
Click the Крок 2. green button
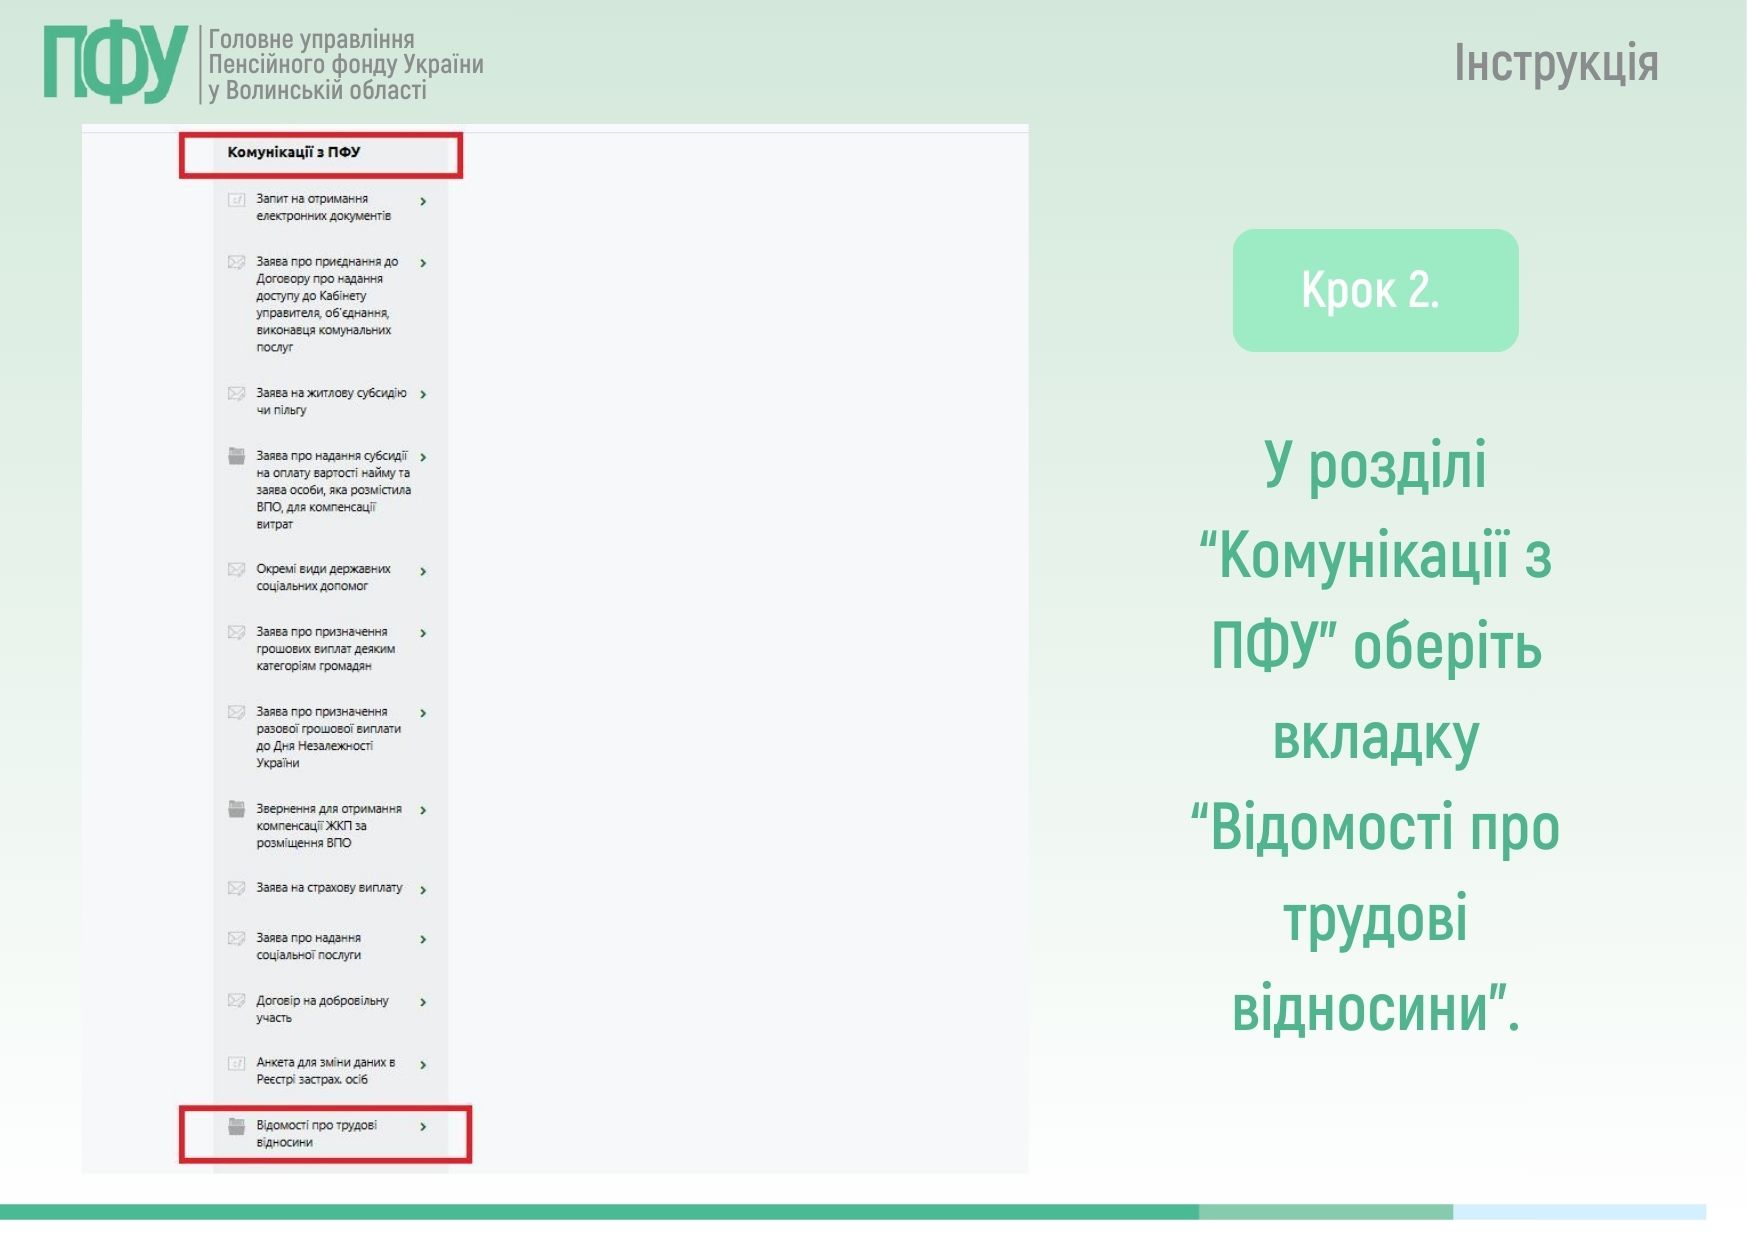(x=1374, y=290)
